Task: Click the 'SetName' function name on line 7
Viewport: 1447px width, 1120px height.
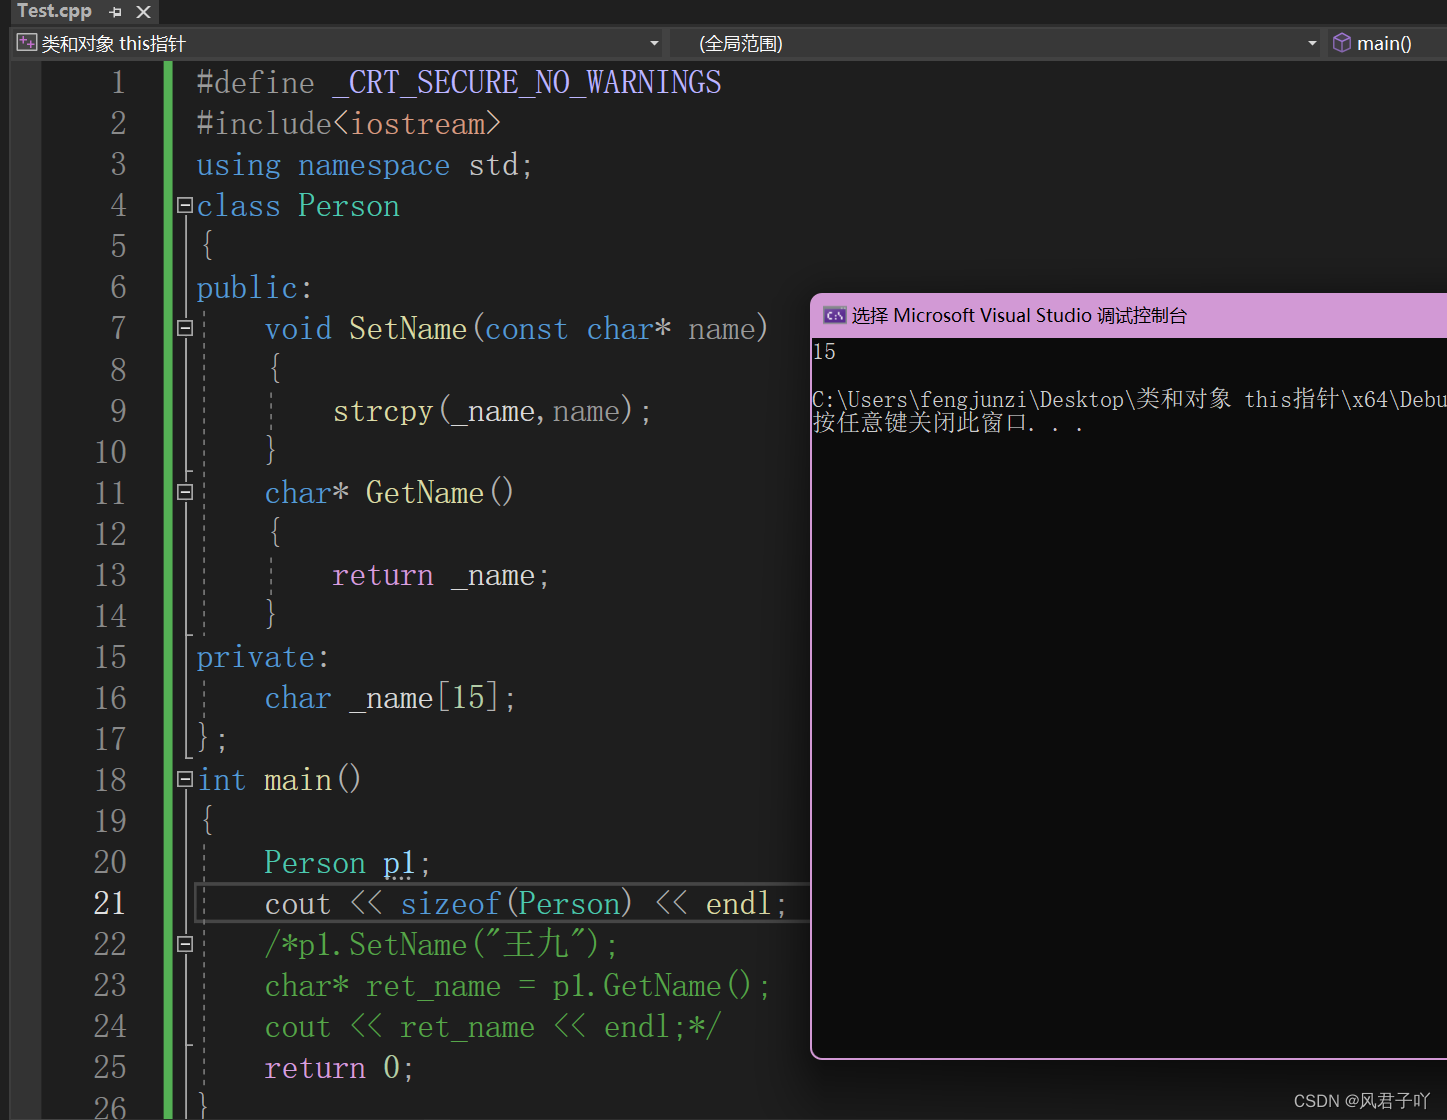Action: click(408, 329)
